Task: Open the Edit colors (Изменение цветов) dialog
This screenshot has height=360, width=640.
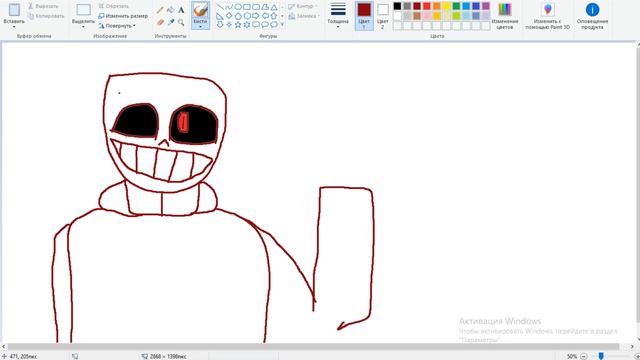Action: point(505,16)
